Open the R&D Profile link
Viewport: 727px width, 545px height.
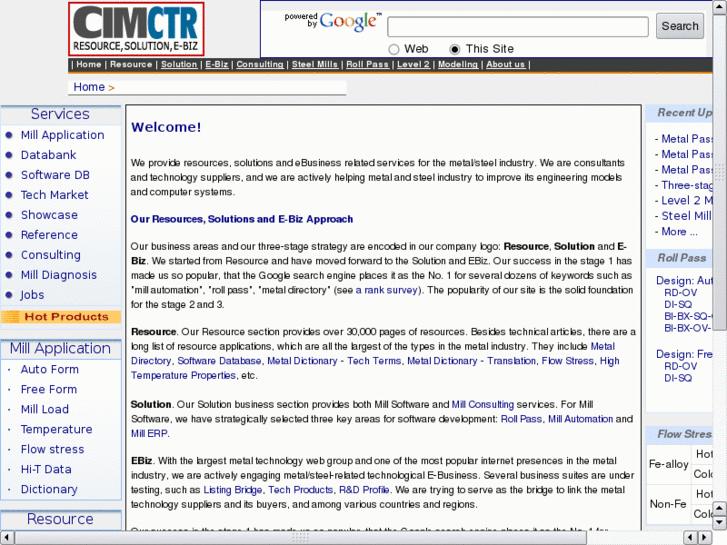point(364,490)
